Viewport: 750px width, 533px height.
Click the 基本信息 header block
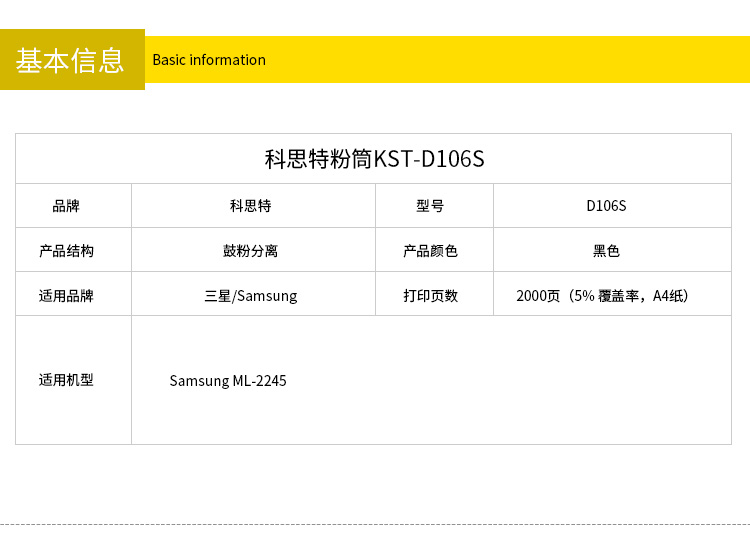pos(71,60)
